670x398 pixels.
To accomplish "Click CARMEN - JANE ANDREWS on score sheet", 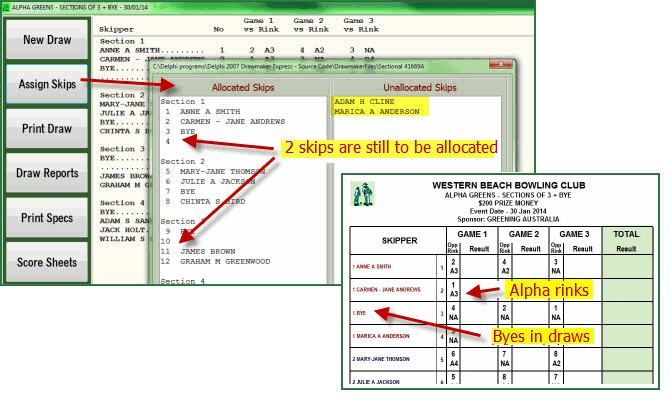I will (x=387, y=289).
